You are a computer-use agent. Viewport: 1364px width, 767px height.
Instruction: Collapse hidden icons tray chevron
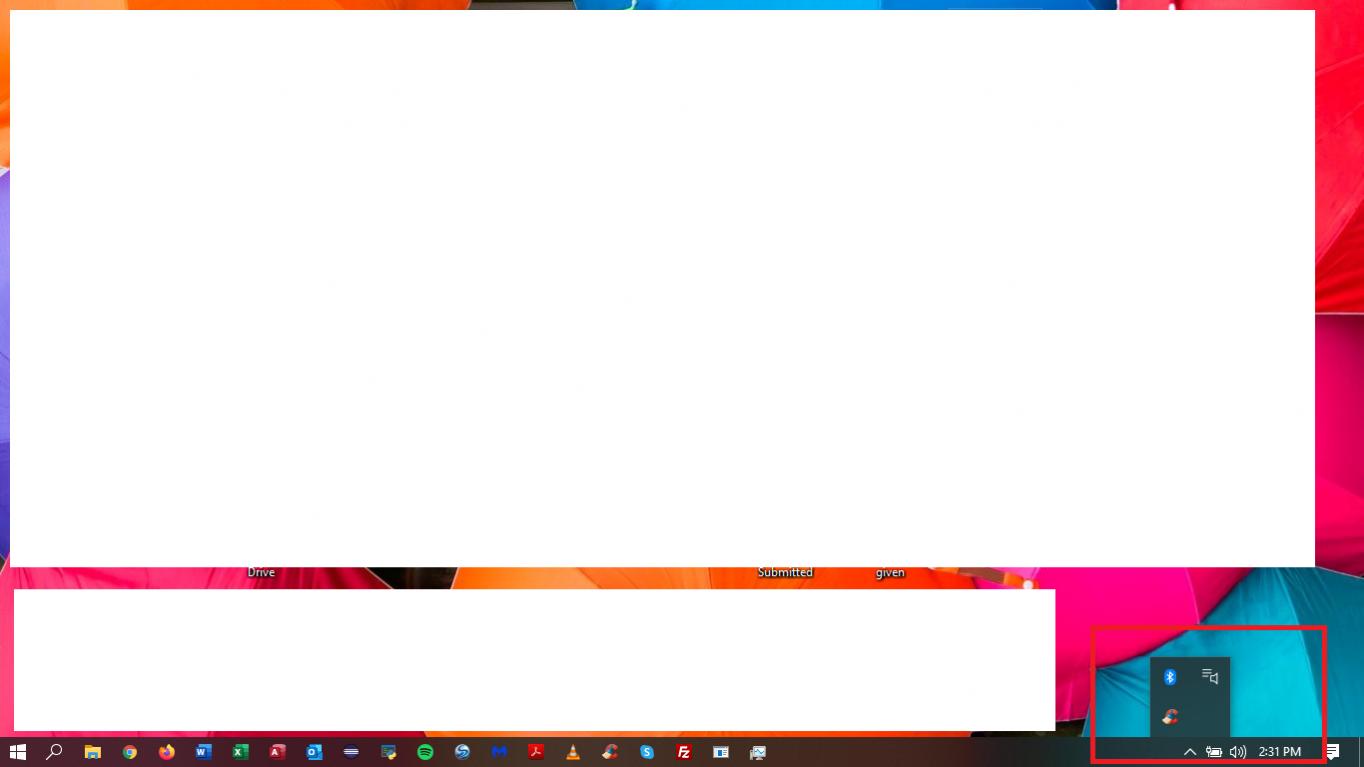1190,752
